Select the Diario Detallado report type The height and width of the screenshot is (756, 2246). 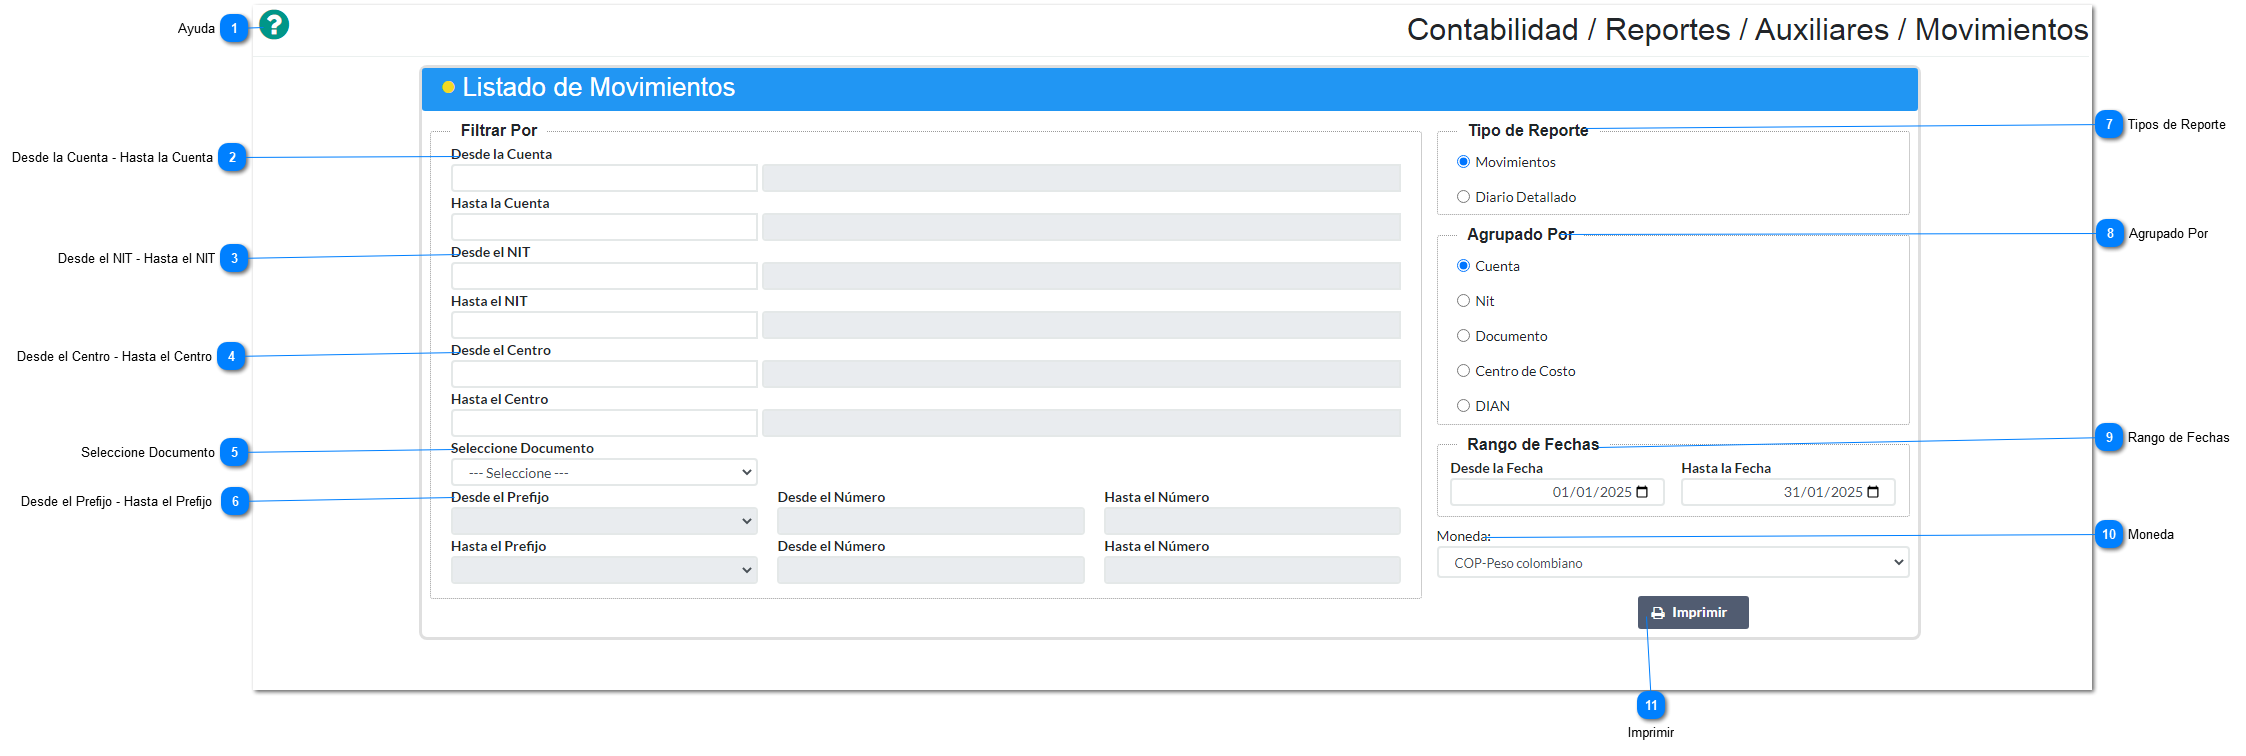[1464, 197]
